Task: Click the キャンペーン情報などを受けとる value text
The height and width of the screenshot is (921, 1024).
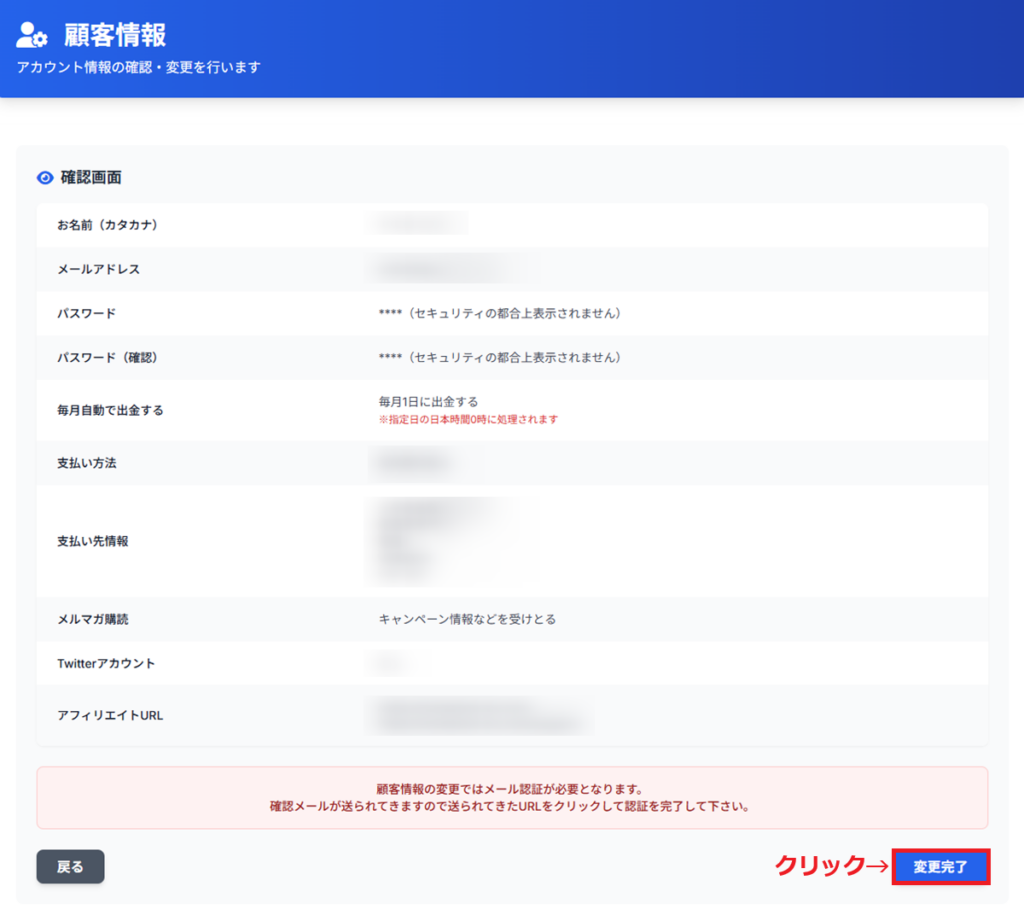Action: point(466,619)
